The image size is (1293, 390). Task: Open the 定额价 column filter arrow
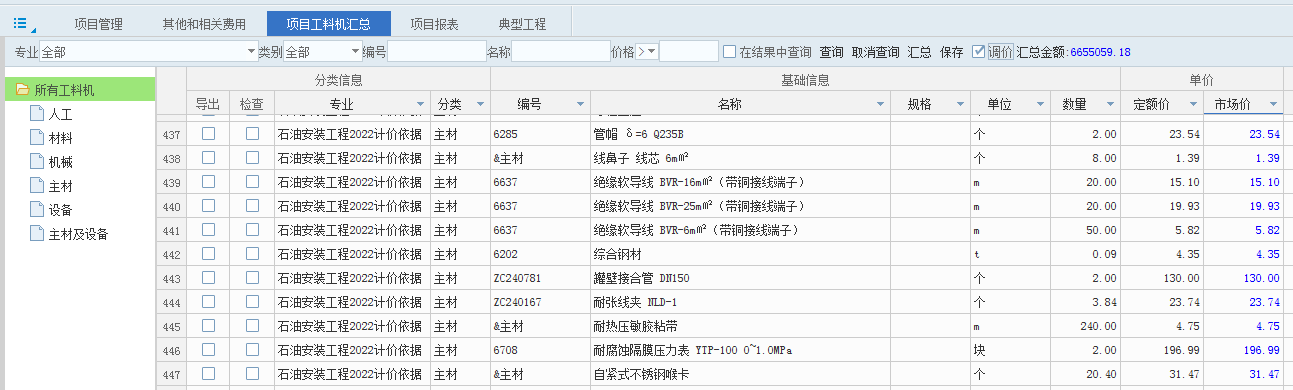[x=1193, y=104]
